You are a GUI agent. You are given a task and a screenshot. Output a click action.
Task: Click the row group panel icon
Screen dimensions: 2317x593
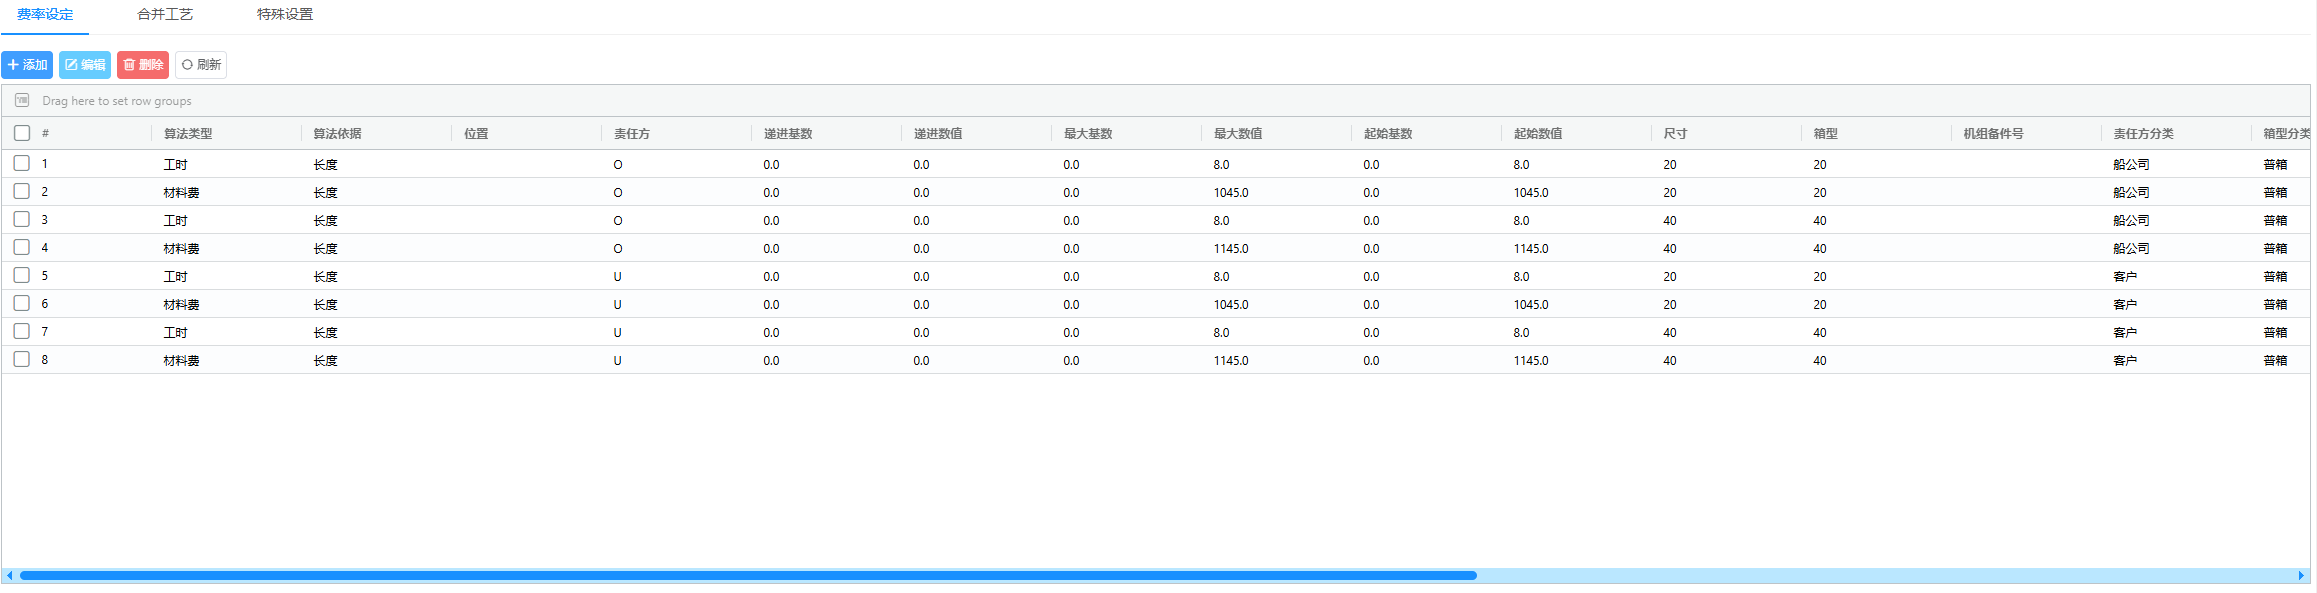(22, 101)
